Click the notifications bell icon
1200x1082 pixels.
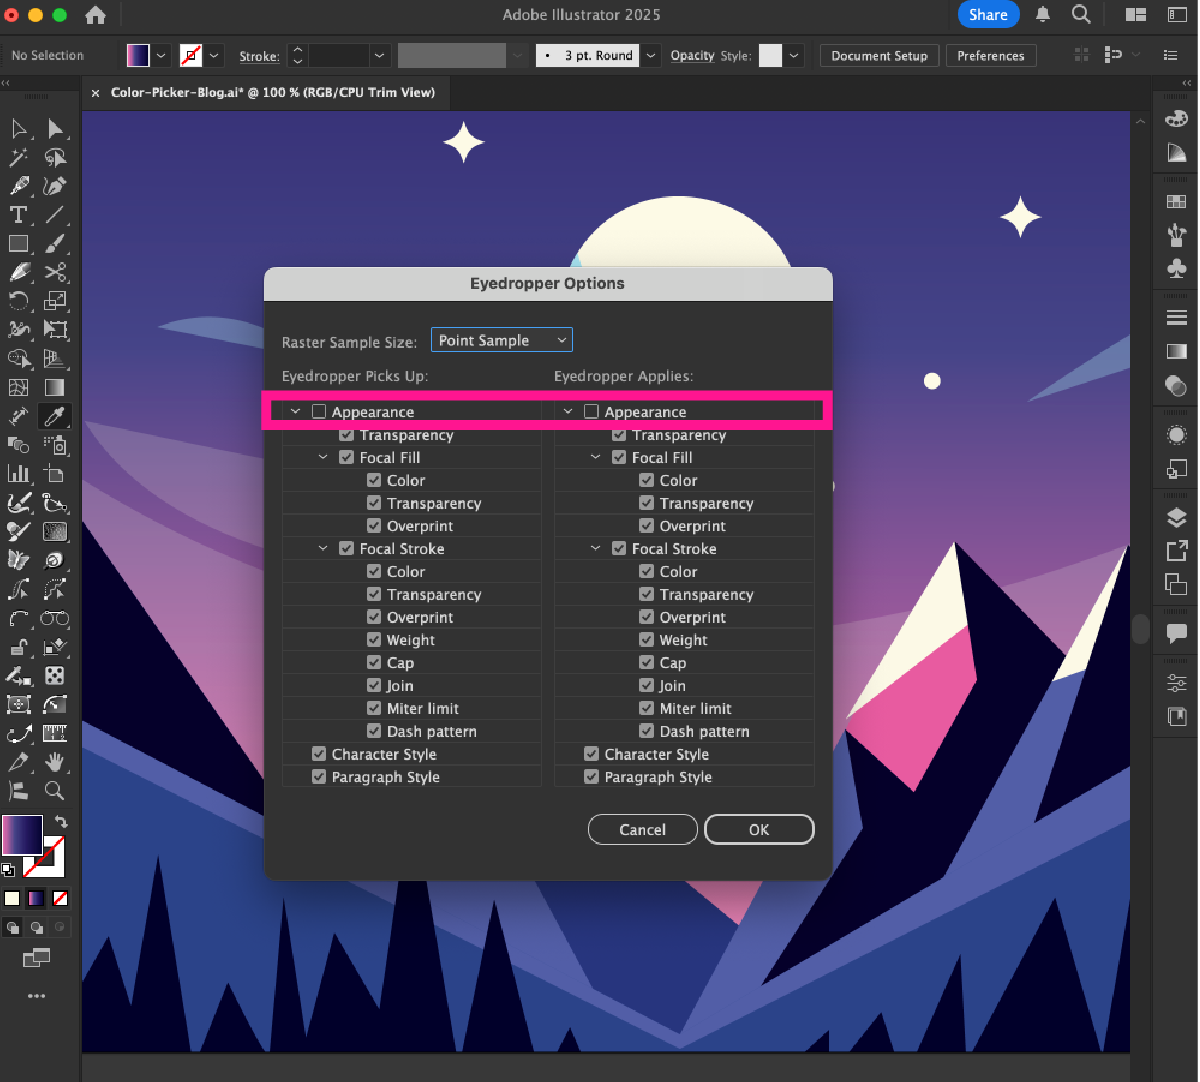1043,15
